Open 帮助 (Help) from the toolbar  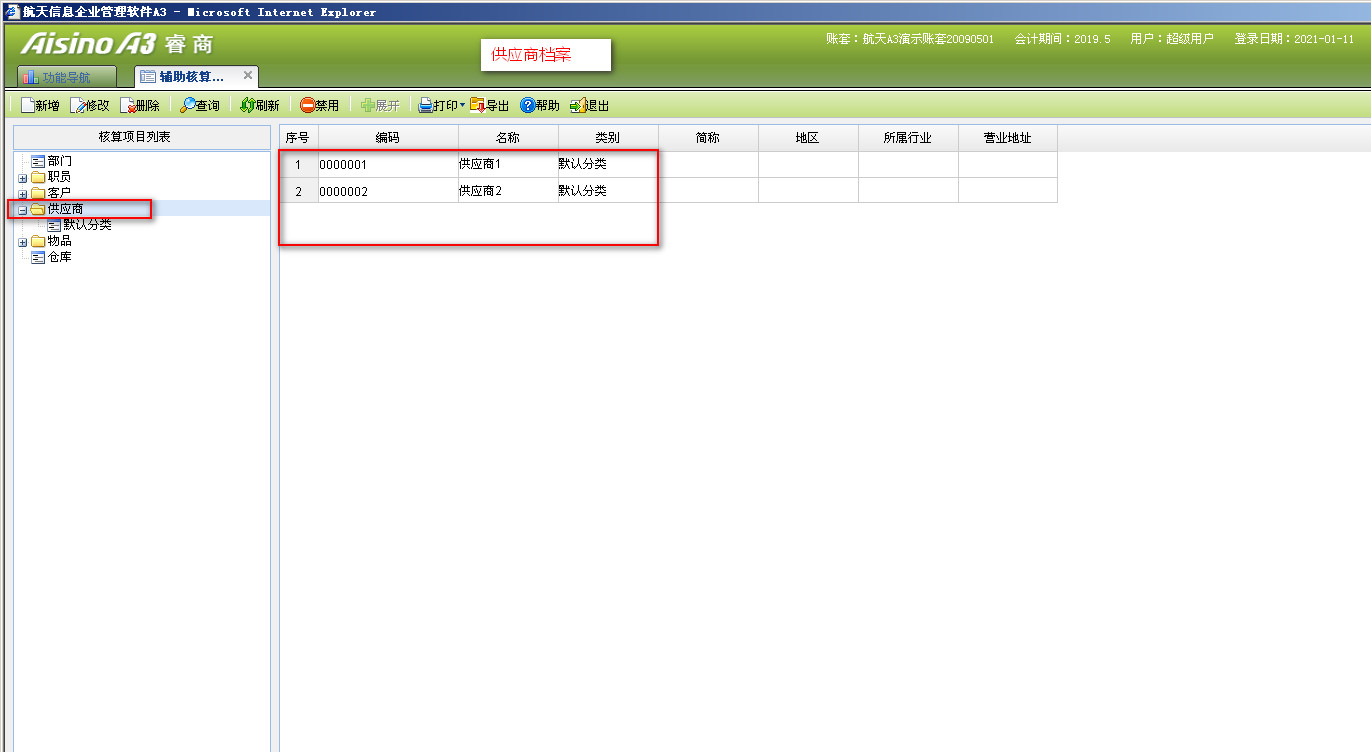(x=527, y=105)
